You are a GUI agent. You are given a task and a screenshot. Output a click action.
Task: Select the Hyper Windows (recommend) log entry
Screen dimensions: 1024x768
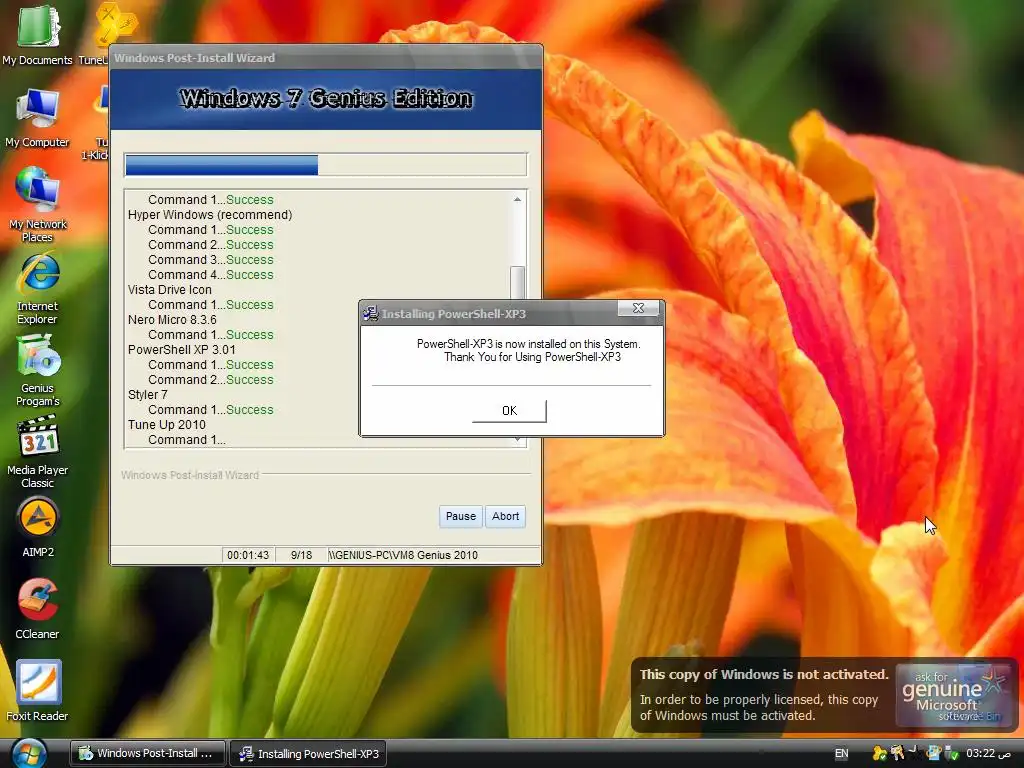210,215
